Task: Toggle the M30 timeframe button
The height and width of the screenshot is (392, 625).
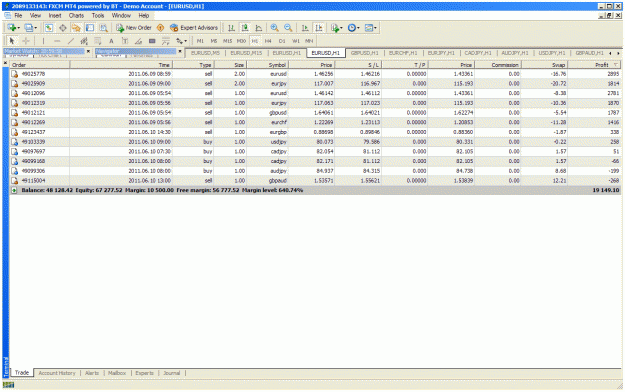Action: pyautogui.click(x=241, y=41)
